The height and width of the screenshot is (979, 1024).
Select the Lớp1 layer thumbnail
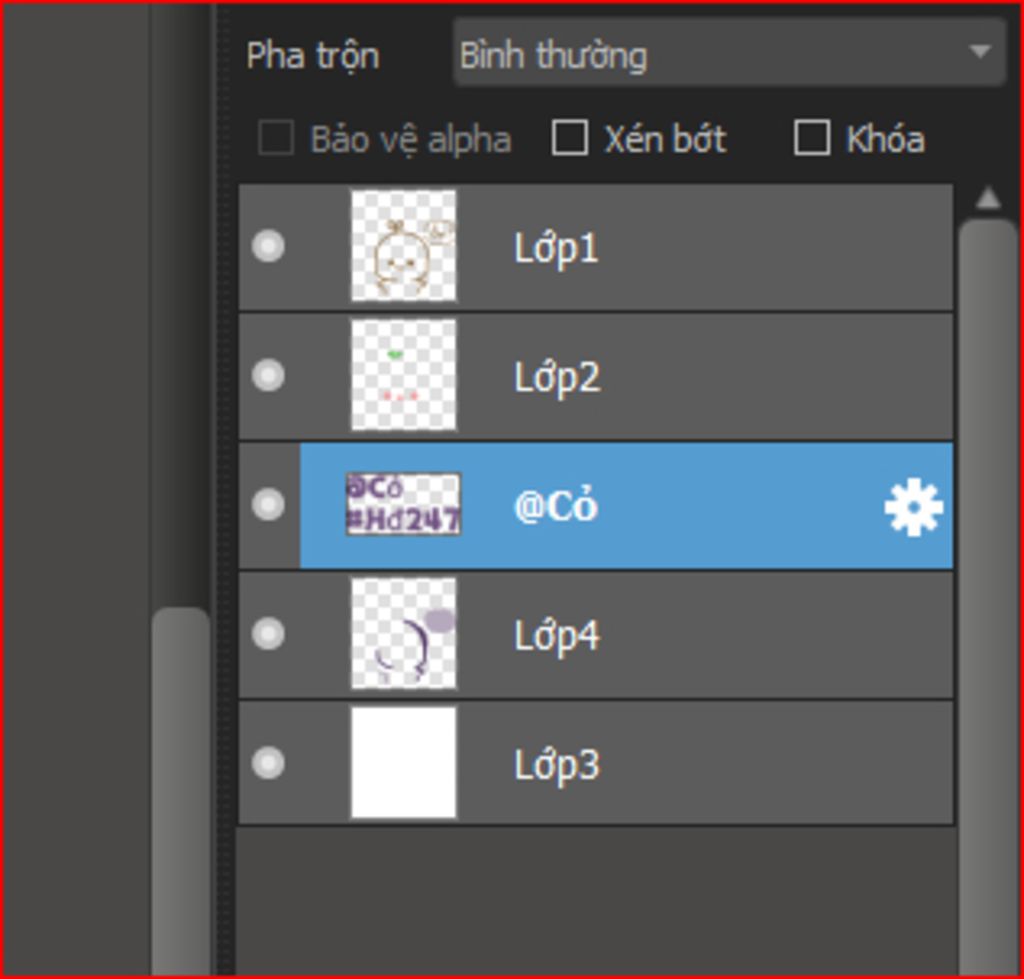403,246
